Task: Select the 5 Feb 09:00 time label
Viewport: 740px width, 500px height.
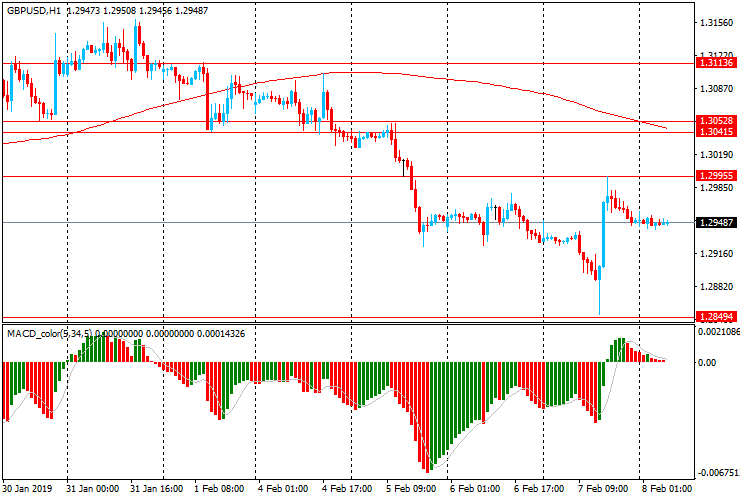Action: [412, 490]
